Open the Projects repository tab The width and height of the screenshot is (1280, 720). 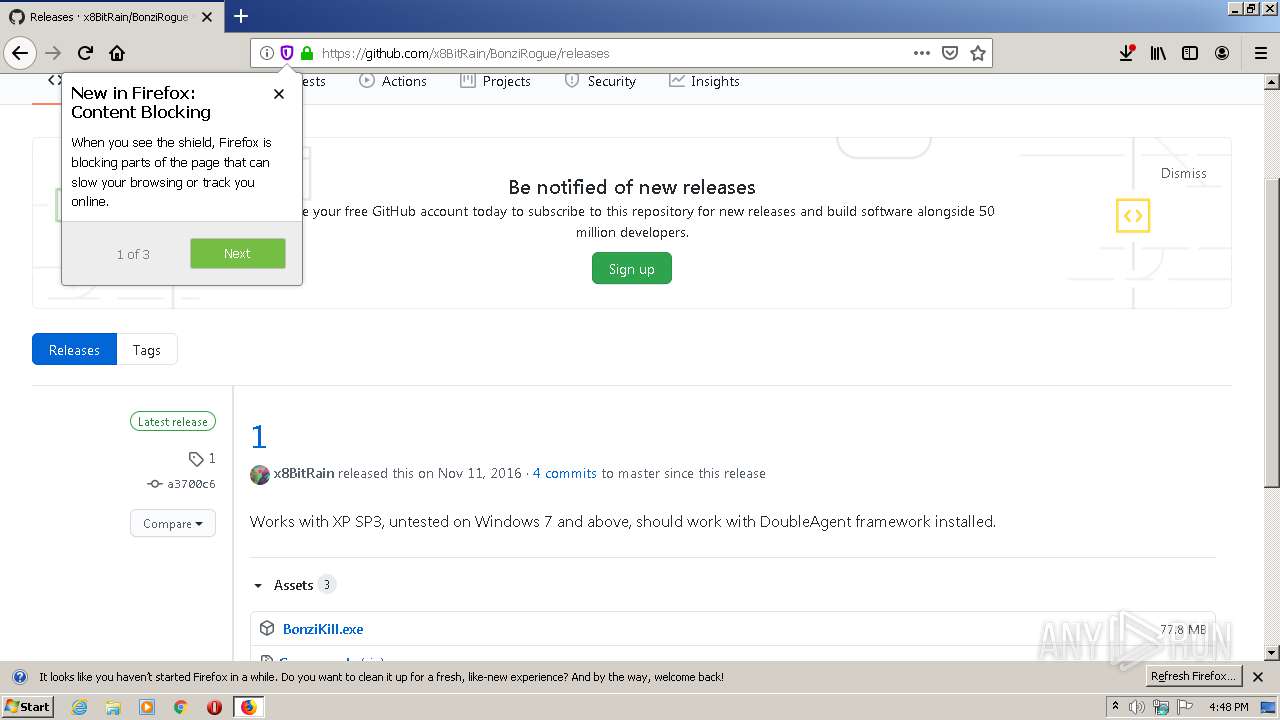coord(495,81)
